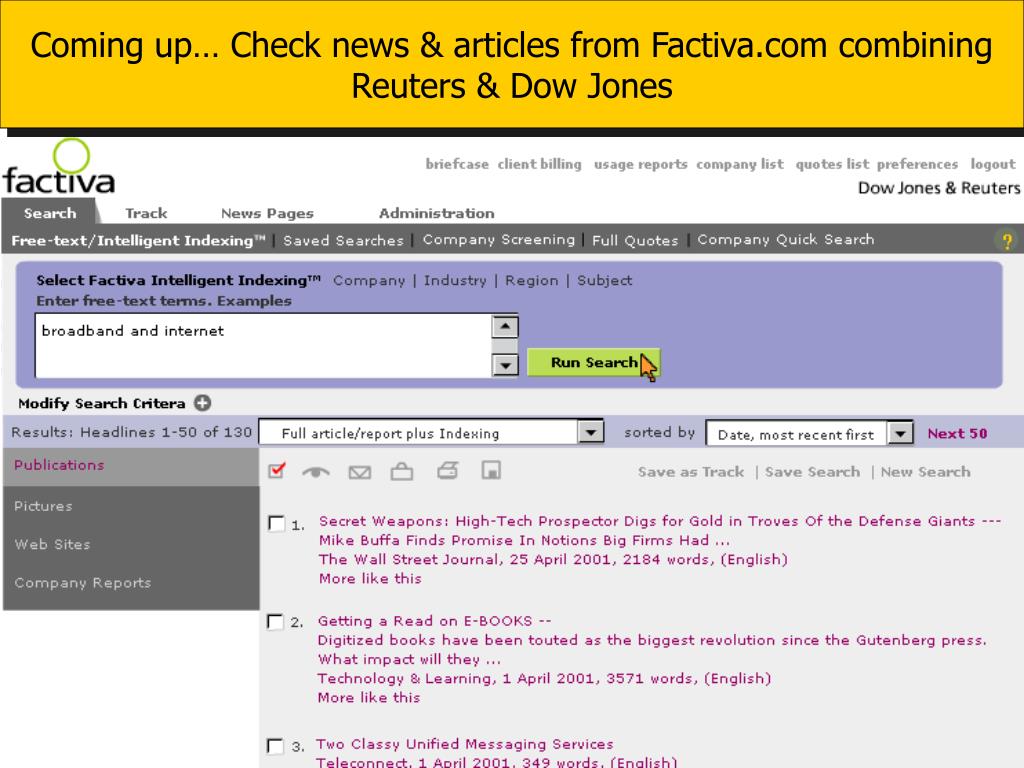The height and width of the screenshot is (768, 1024).
Task: Open Saved Searches
Action: click(344, 240)
